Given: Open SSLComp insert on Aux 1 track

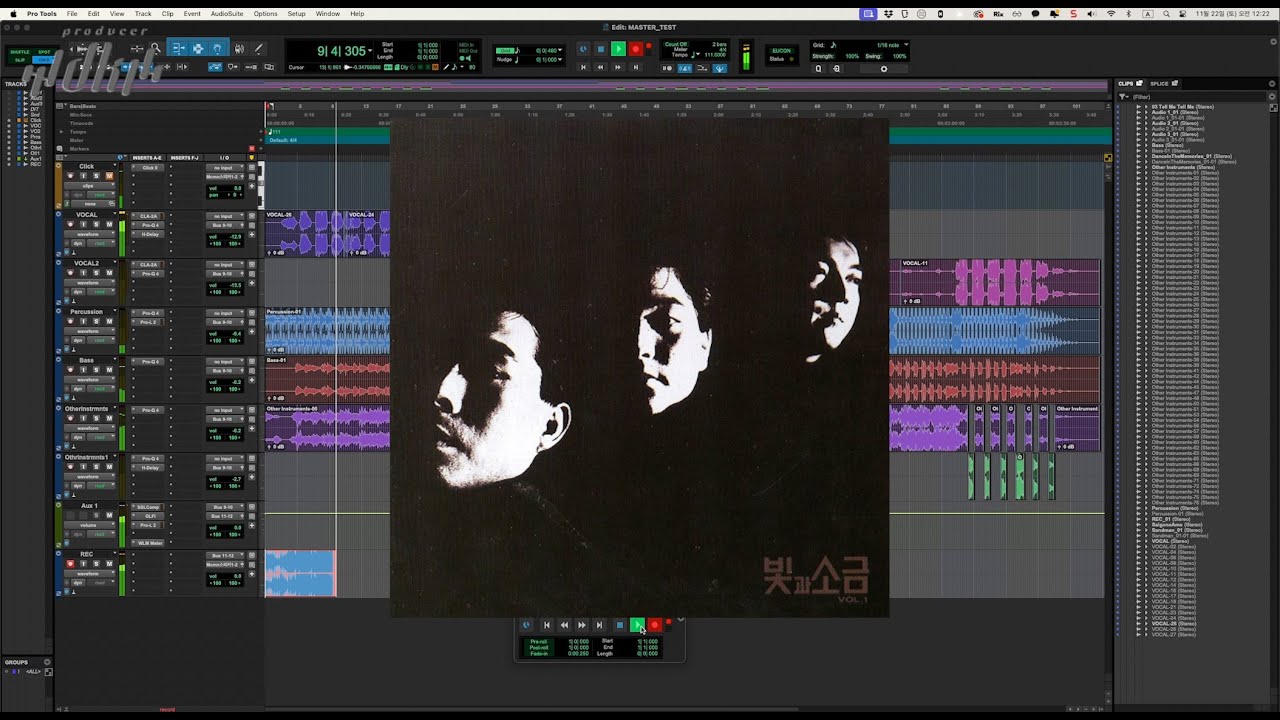Looking at the screenshot, I should (148, 507).
